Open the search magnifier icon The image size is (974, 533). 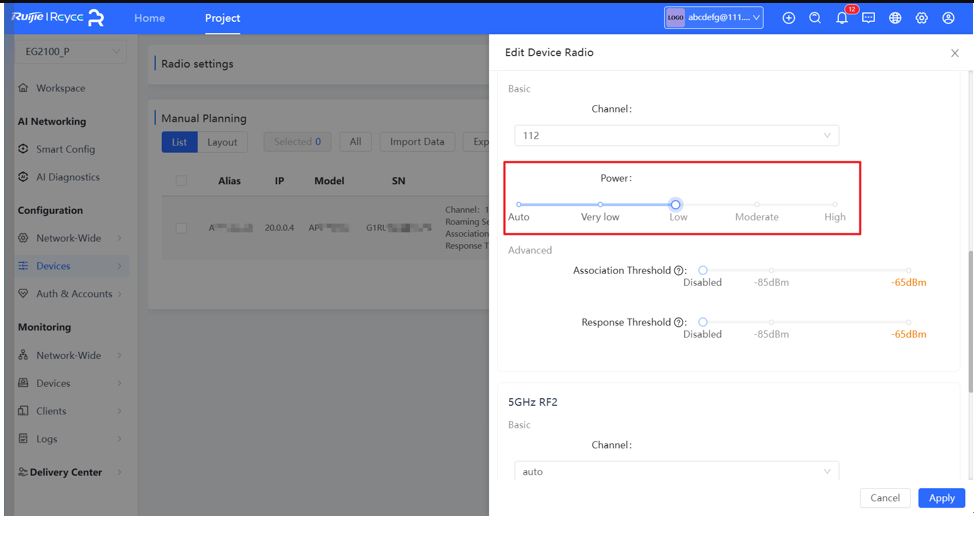815,18
